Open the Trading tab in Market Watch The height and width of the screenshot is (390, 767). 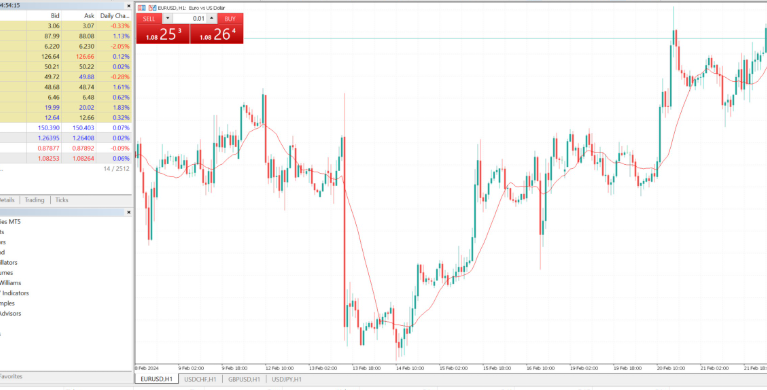click(x=34, y=200)
